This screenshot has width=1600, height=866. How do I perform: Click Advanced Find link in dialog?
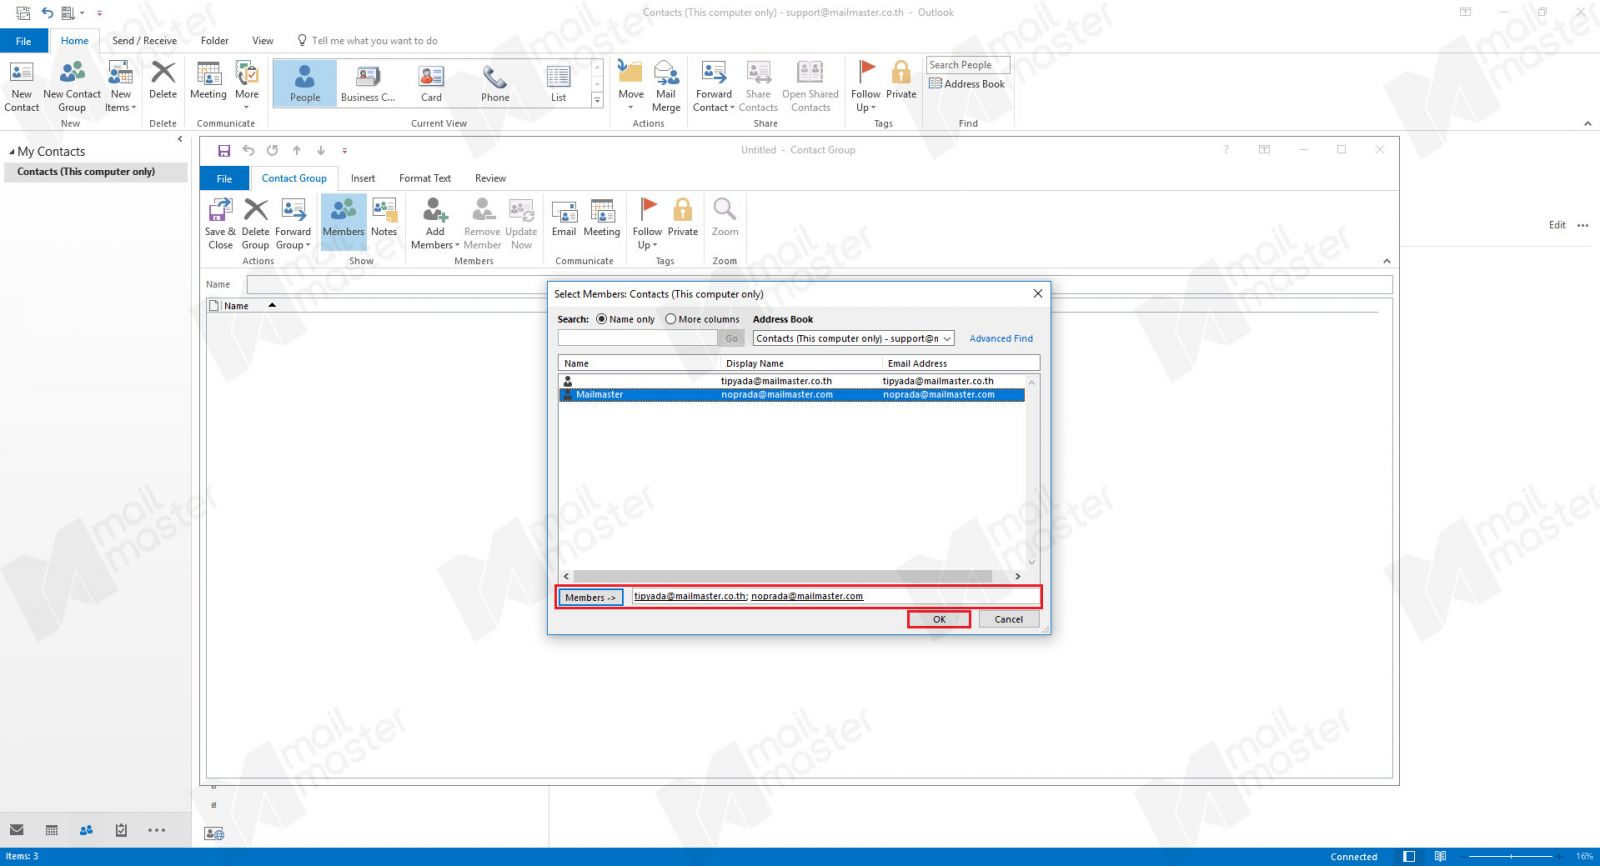click(1001, 339)
